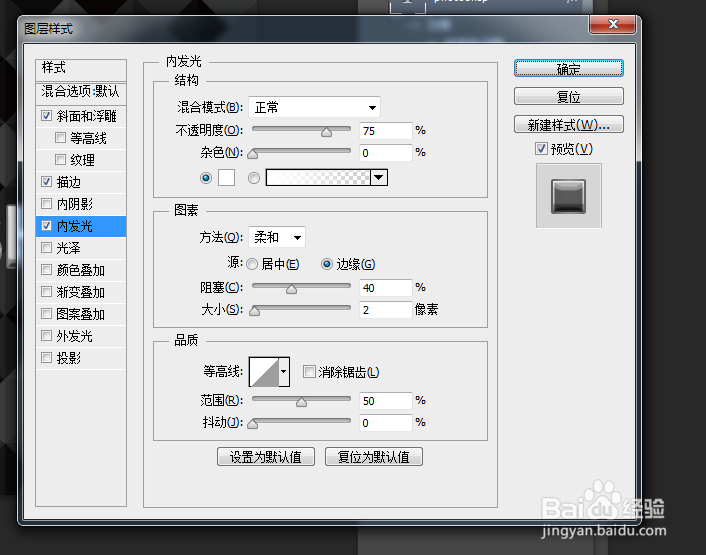Viewport: 706px width, 555px height.
Task: Enable the 颜色叠加 checkbox
Action: [x=46, y=270]
